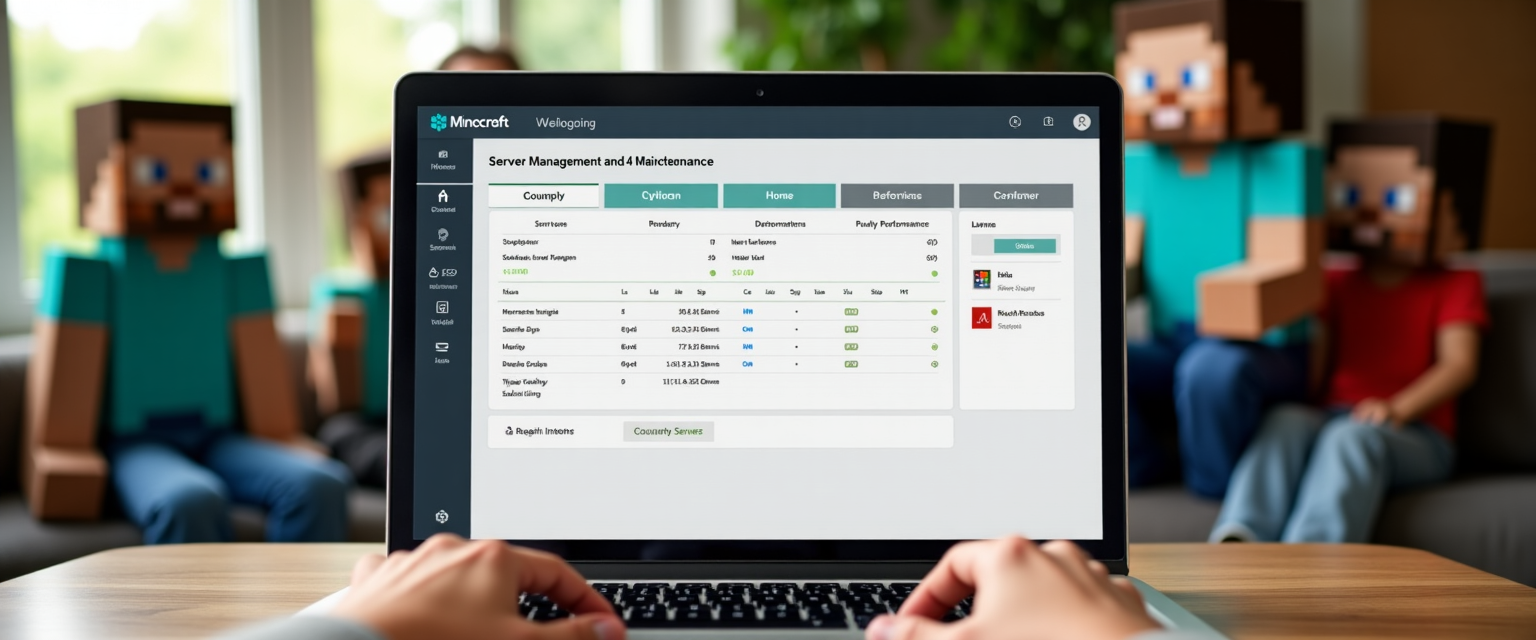
Task: Select the house icon in the sidebar
Action: tap(443, 196)
